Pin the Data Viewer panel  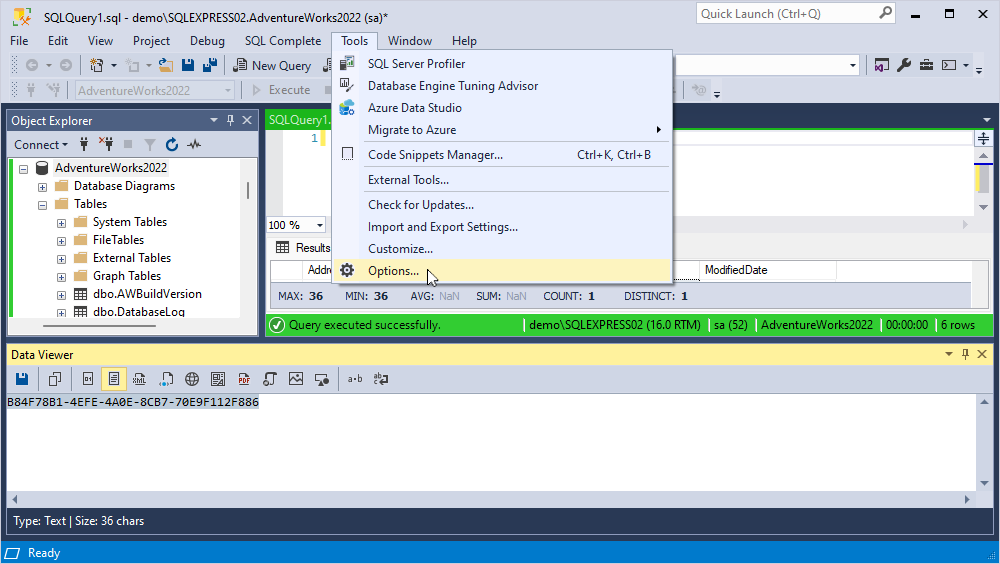click(965, 354)
